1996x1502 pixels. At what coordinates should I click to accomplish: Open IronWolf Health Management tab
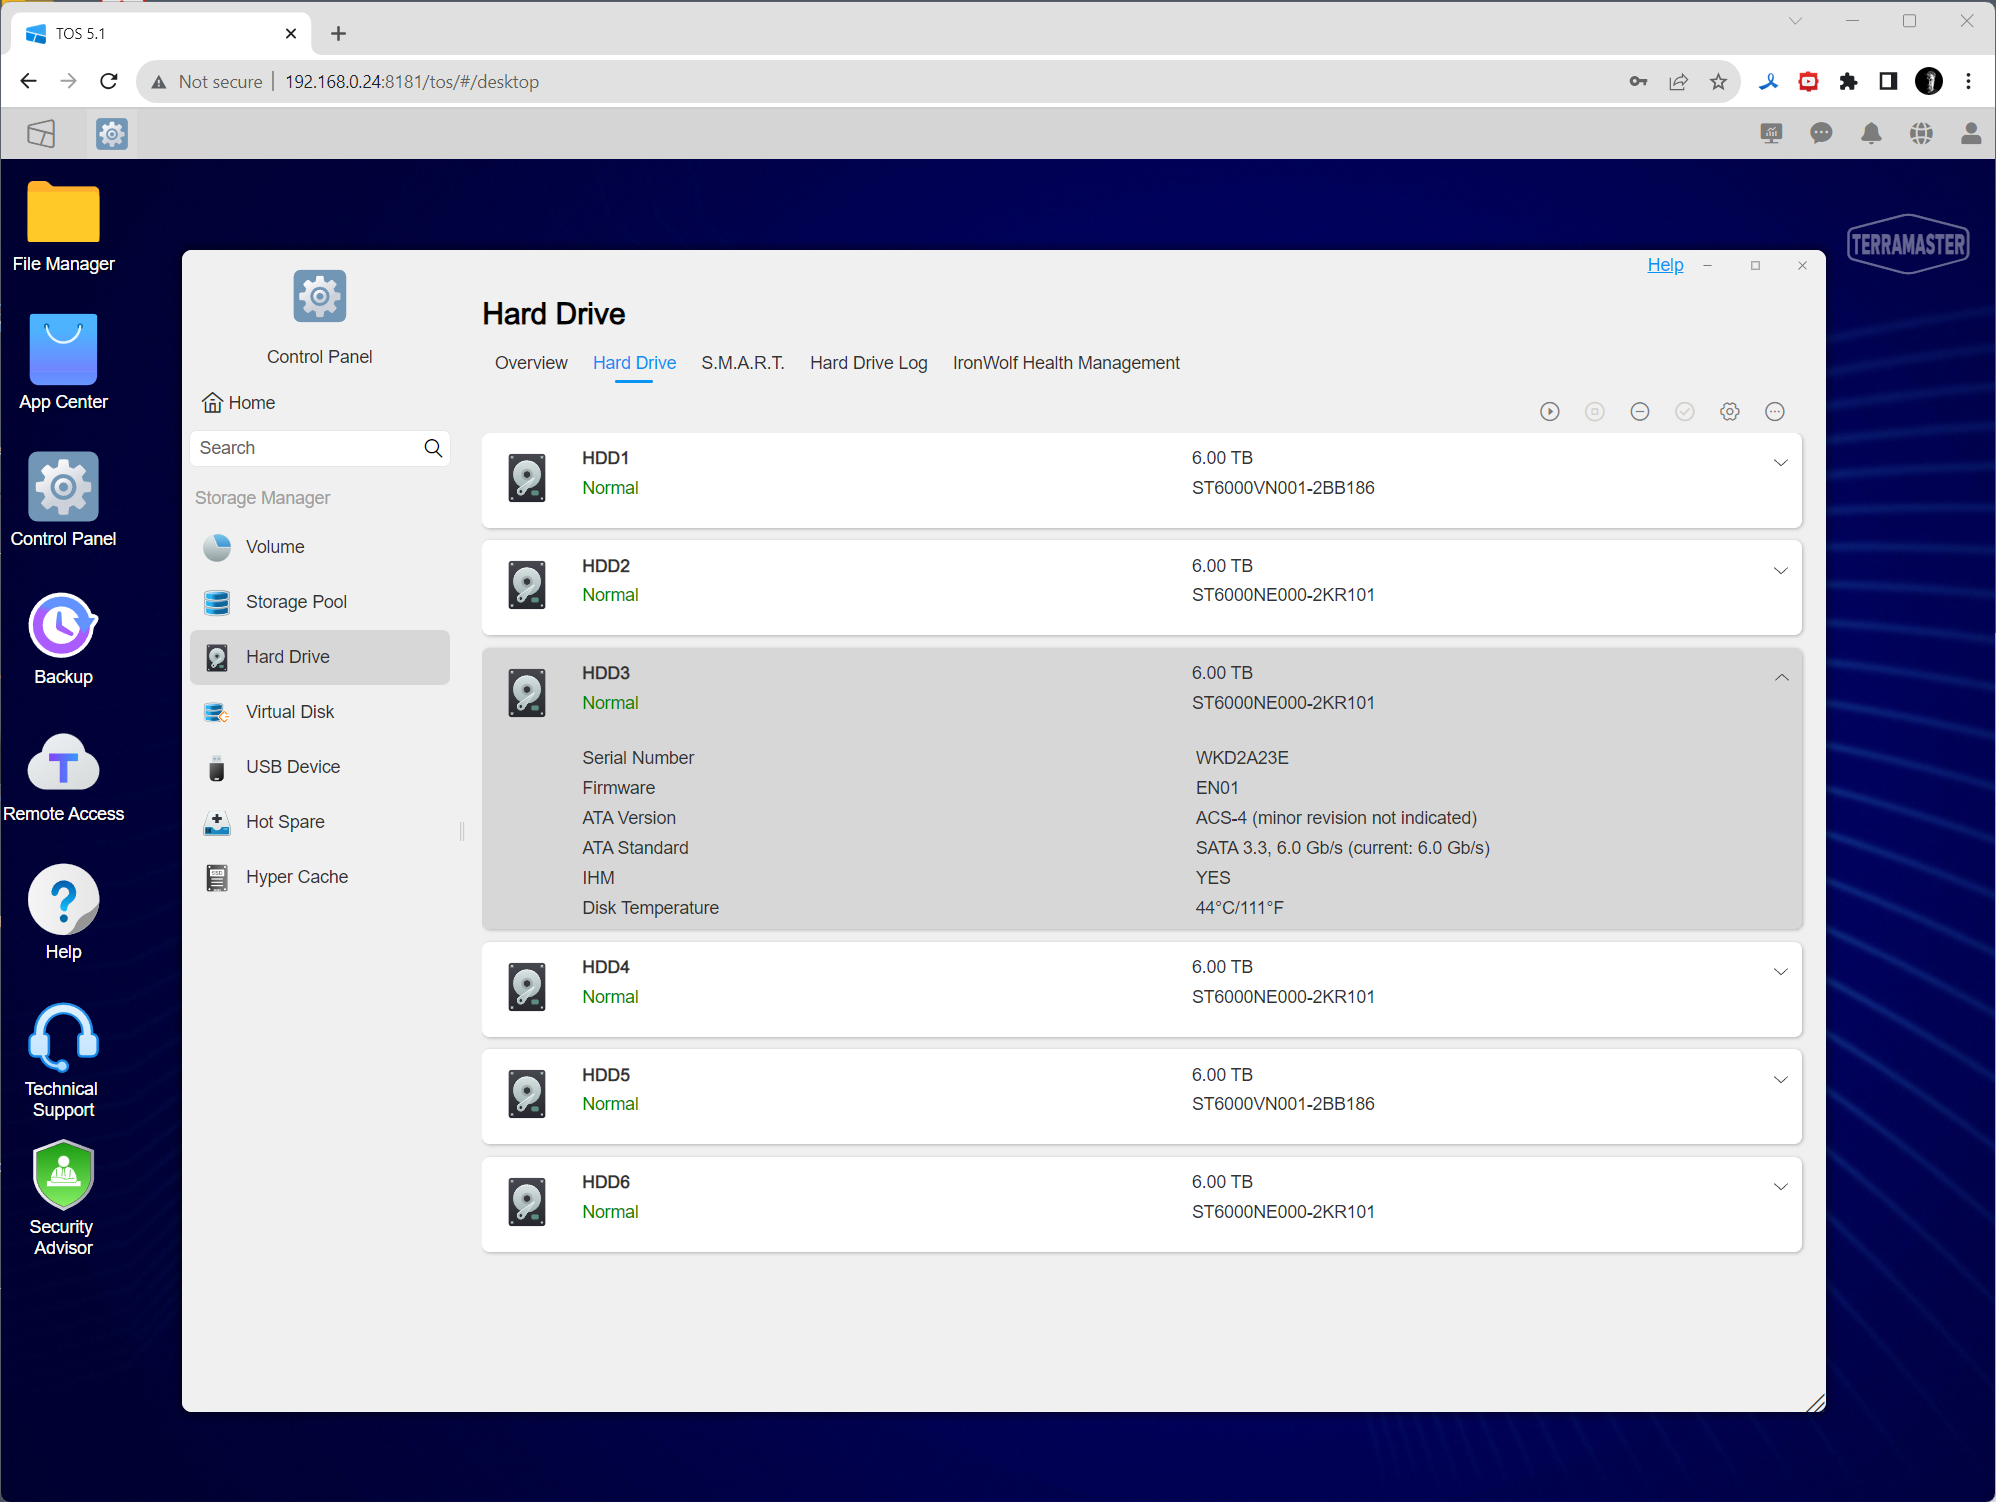[x=1066, y=363]
